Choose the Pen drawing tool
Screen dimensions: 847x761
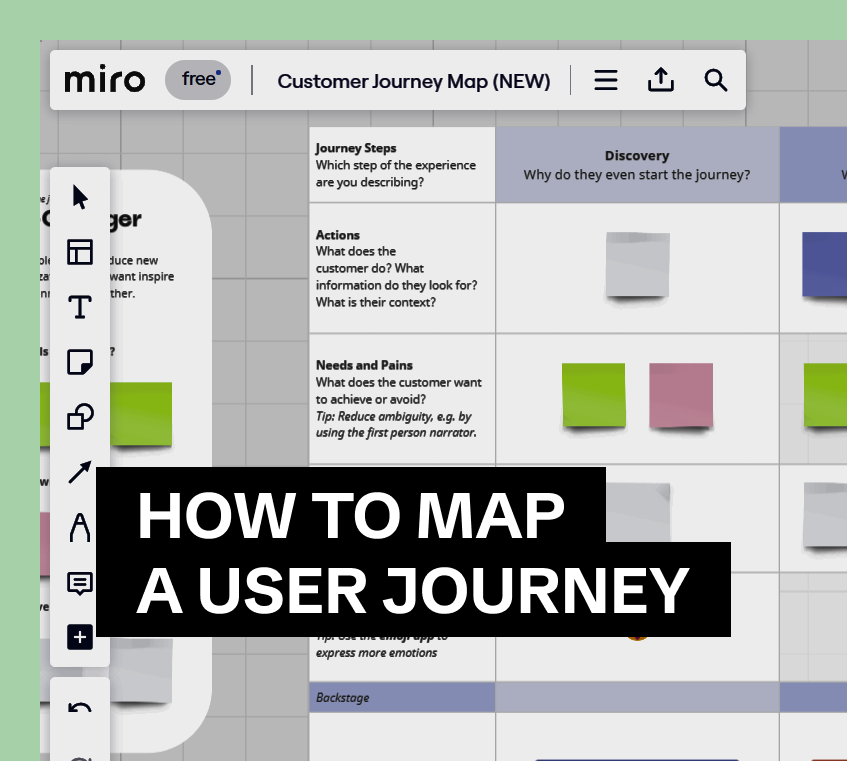point(79,527)
